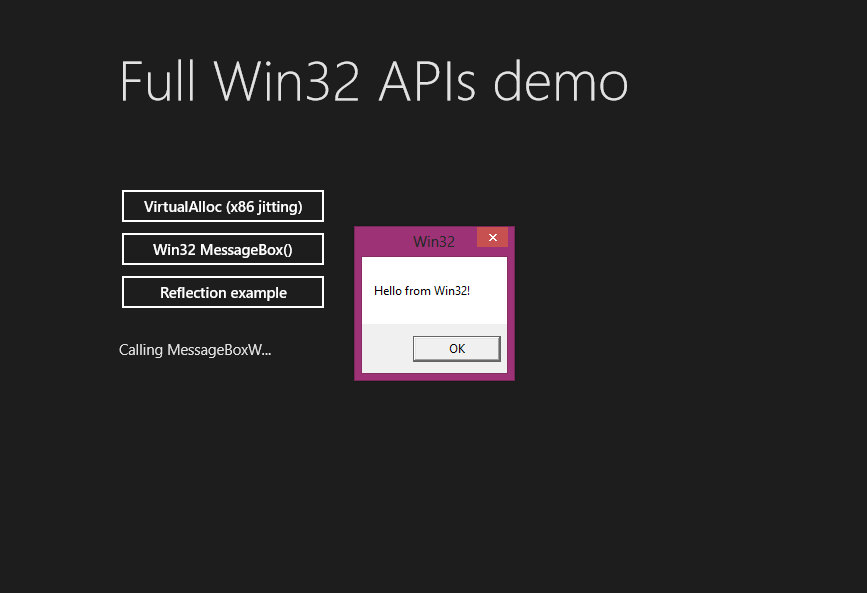867x593 pixels.
Task: Click the word 'Calling' in the status line
Action: coord(141,350)
